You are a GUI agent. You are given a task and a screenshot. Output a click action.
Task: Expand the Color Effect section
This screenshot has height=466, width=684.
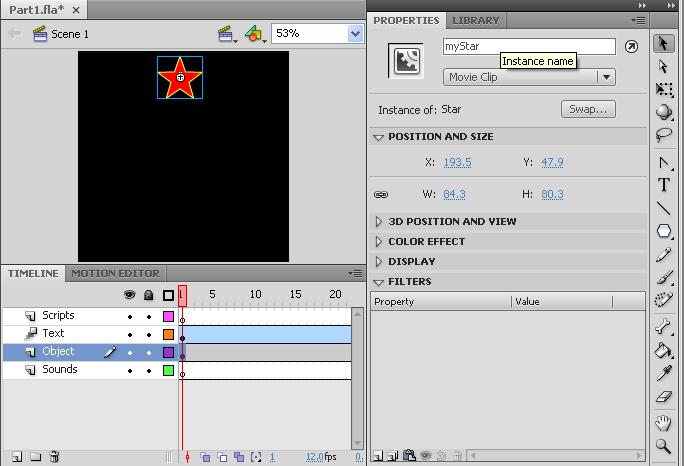click(378, 242)
